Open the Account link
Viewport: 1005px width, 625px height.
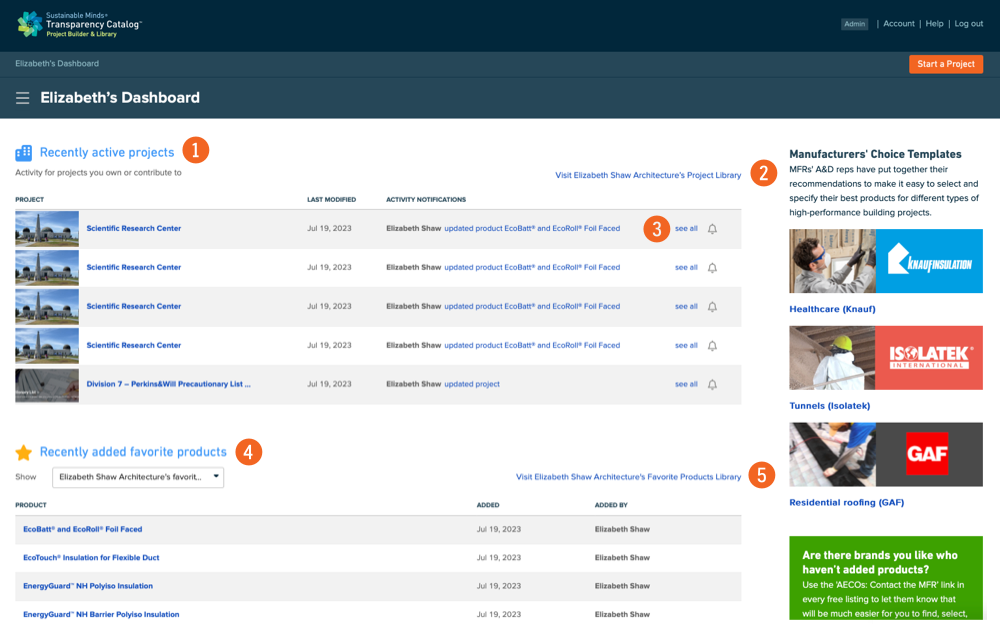coord(899,24)
